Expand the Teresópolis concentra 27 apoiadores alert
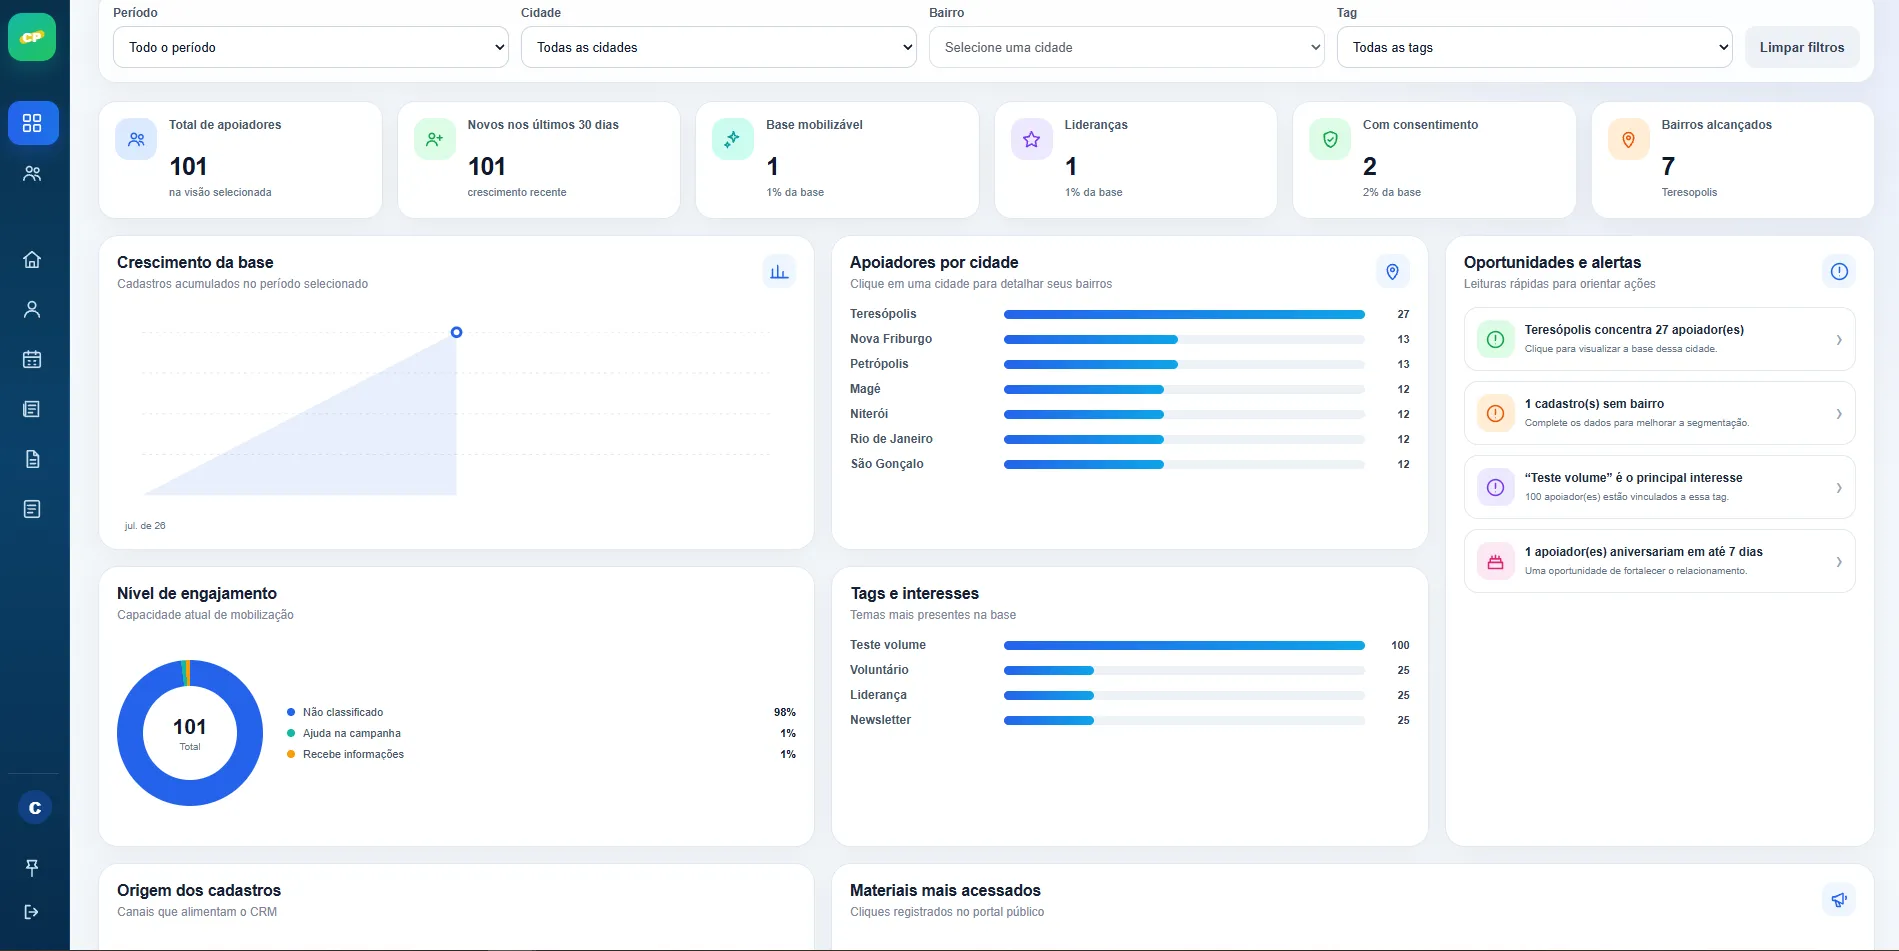 (x=1659, y=339)
